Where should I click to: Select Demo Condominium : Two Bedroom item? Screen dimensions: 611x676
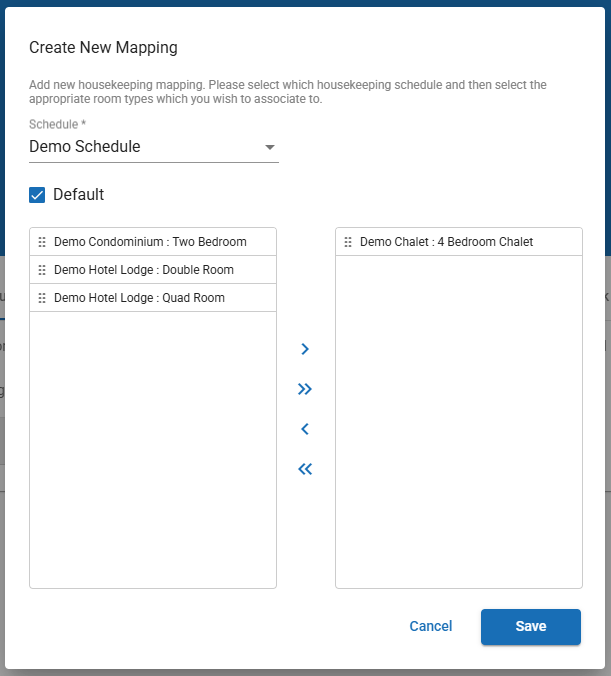[150, 242]
